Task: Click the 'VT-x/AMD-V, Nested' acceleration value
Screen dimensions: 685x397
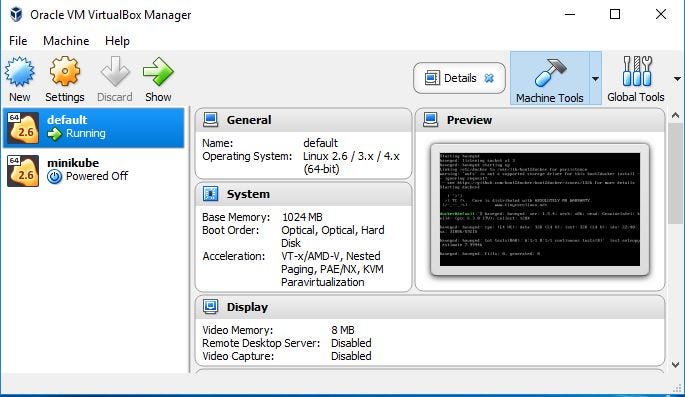Action: (x=331, y=256)
